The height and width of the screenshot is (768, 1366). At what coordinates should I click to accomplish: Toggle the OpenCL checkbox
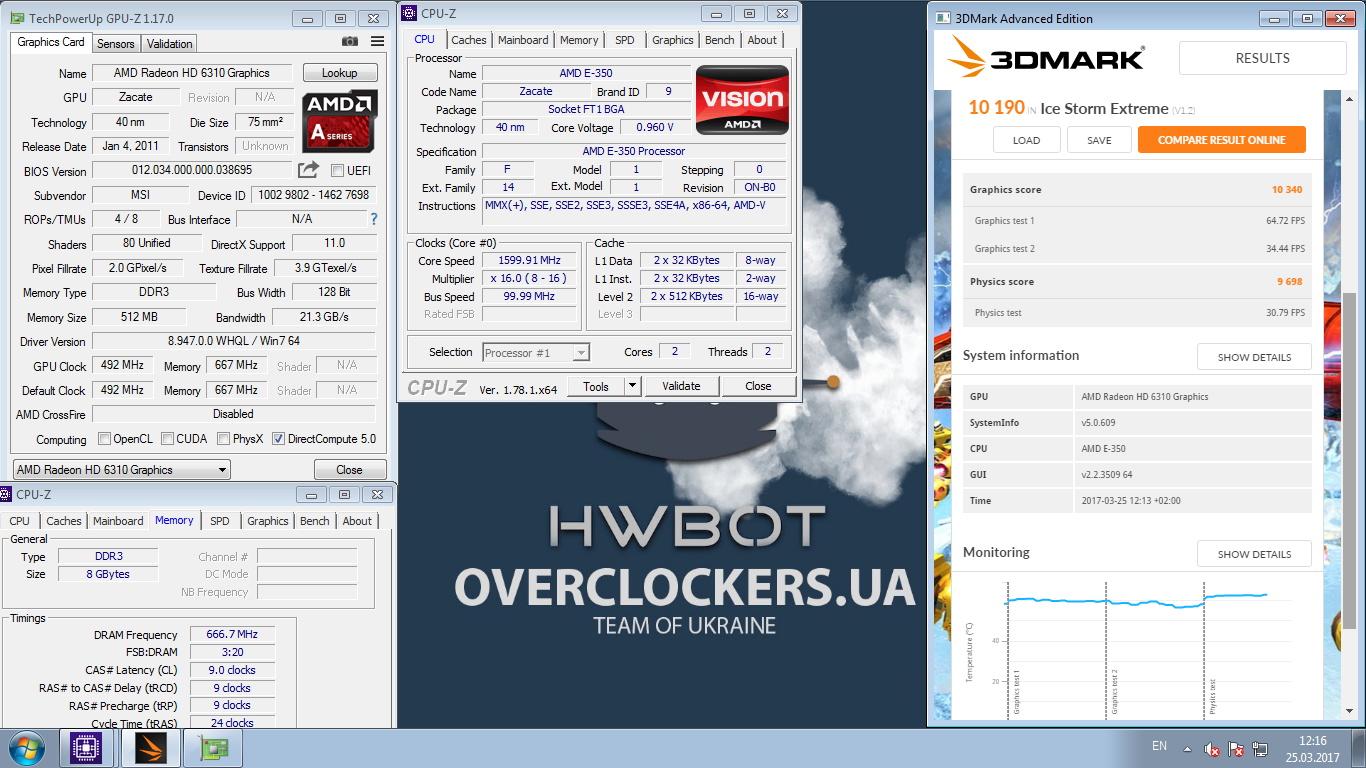pyautogui.click(x=104, y=439)
